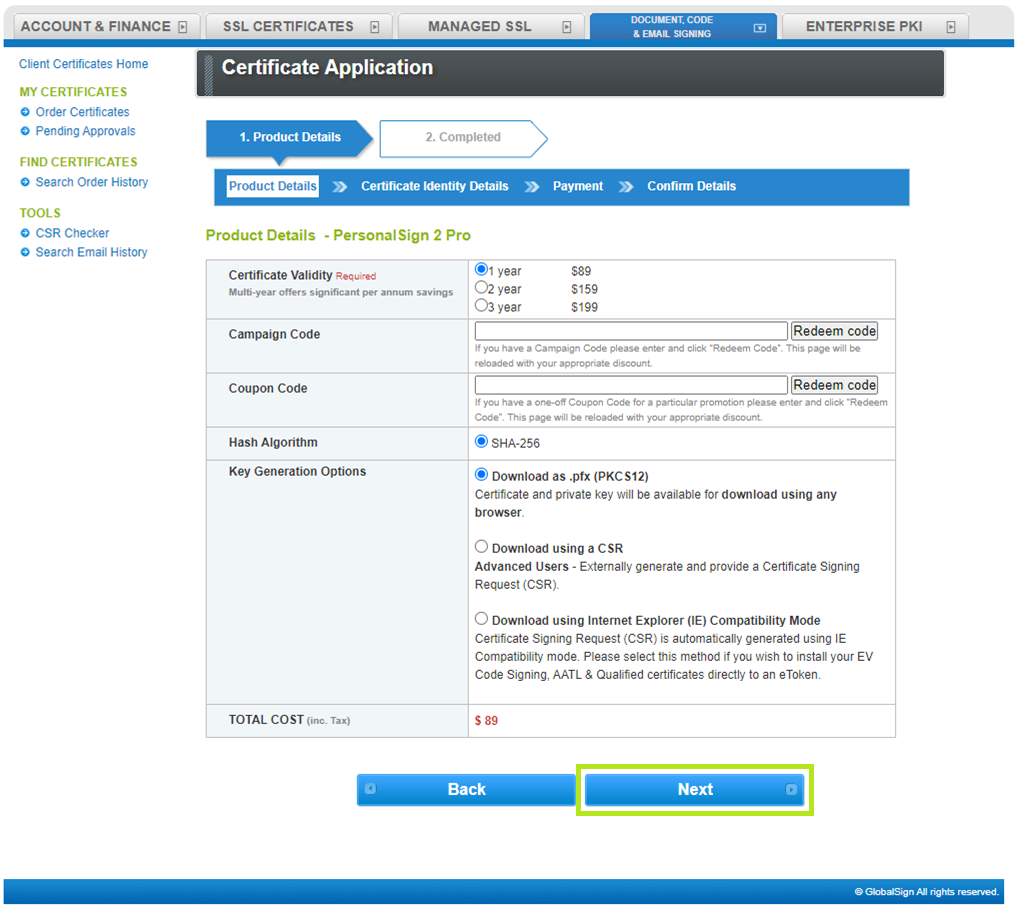Image resolution: width=1019 pixels, height=909 pixels.
Task: Select step 1 Product Details
Action: [x=290, y=137]
